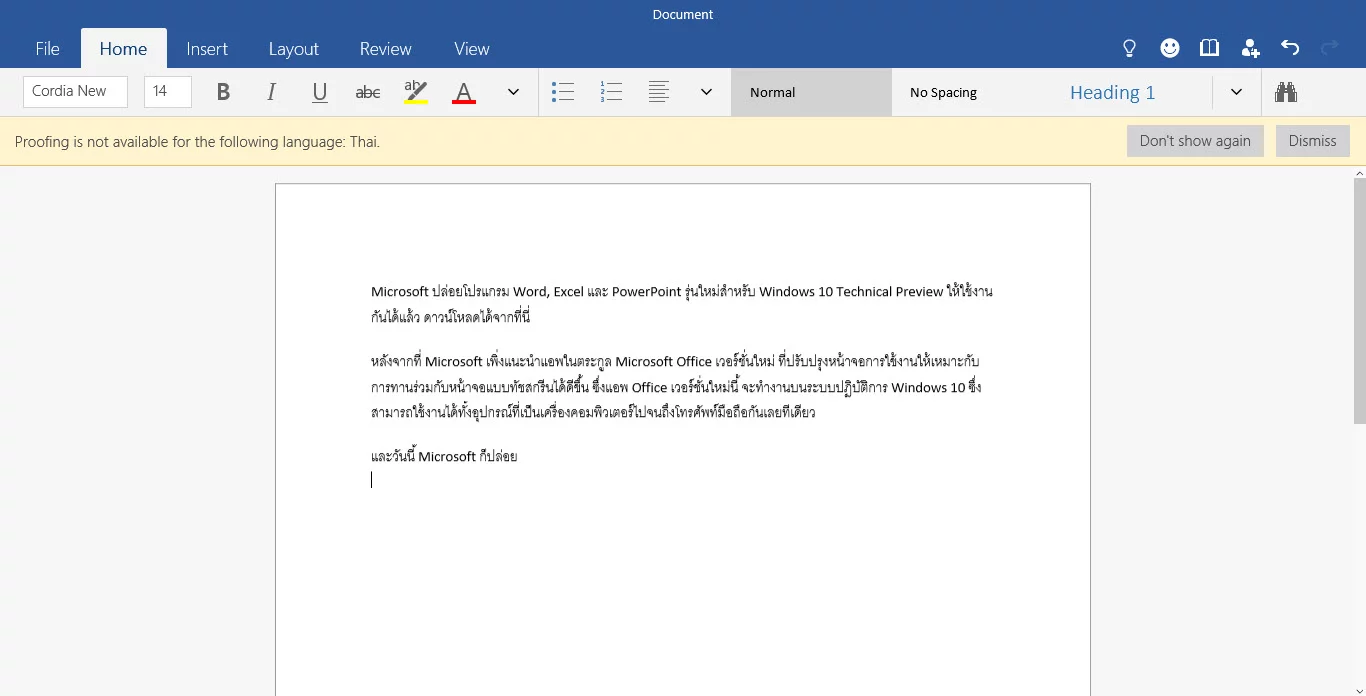
Task: Open Tell Me lightbulb
Action: click(1130, 48)
